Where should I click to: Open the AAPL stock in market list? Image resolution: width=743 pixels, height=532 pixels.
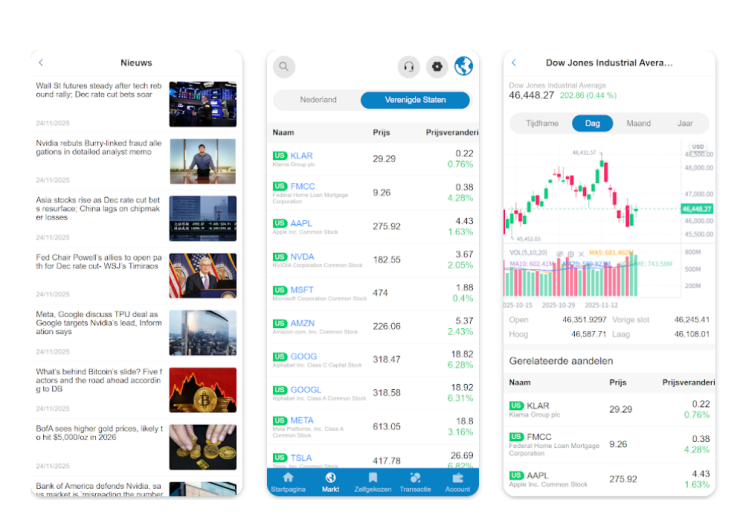[x=373, y=226]
